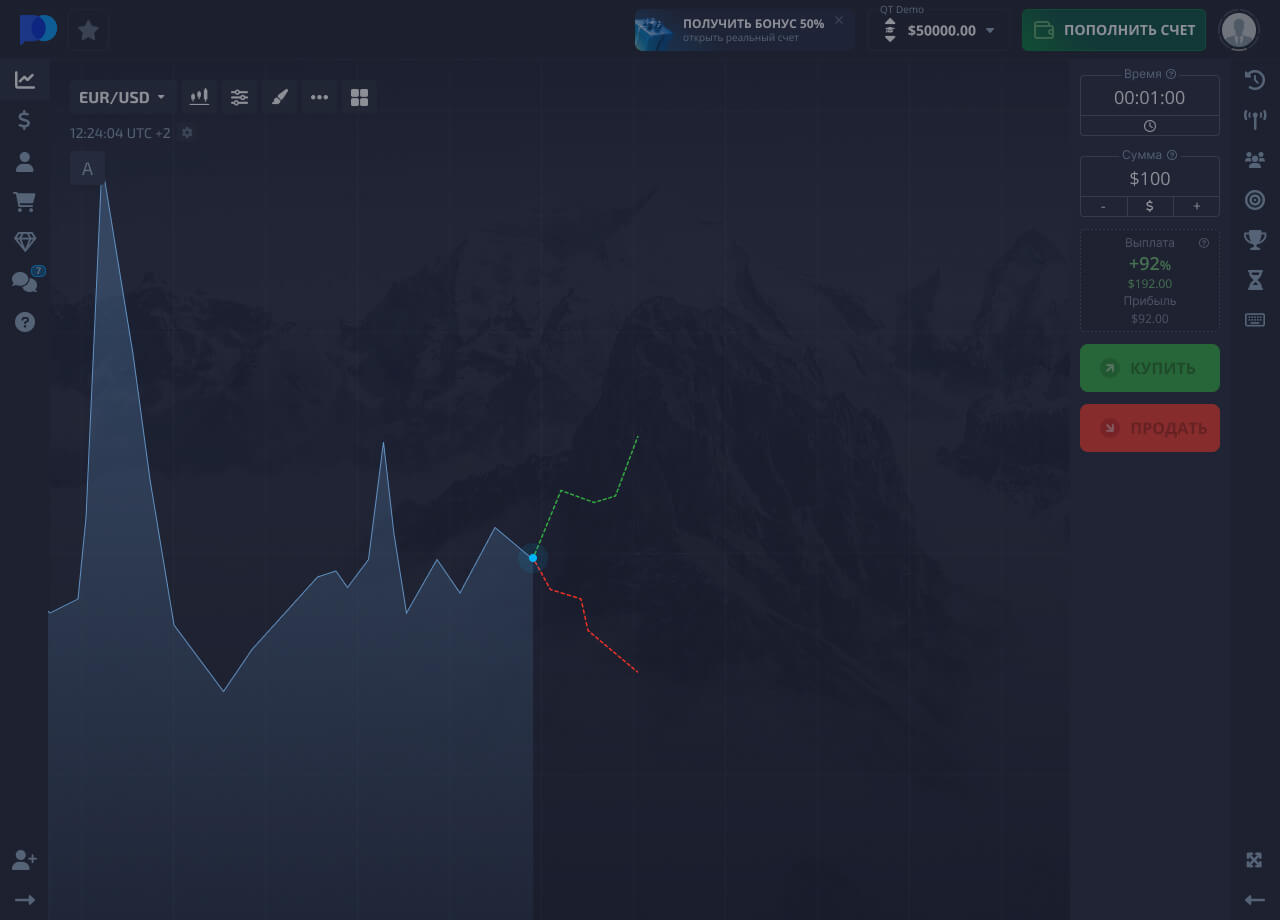Open the tournaments trophy icon
This screenshot has width=1280, height=920.
[1254, 240]
